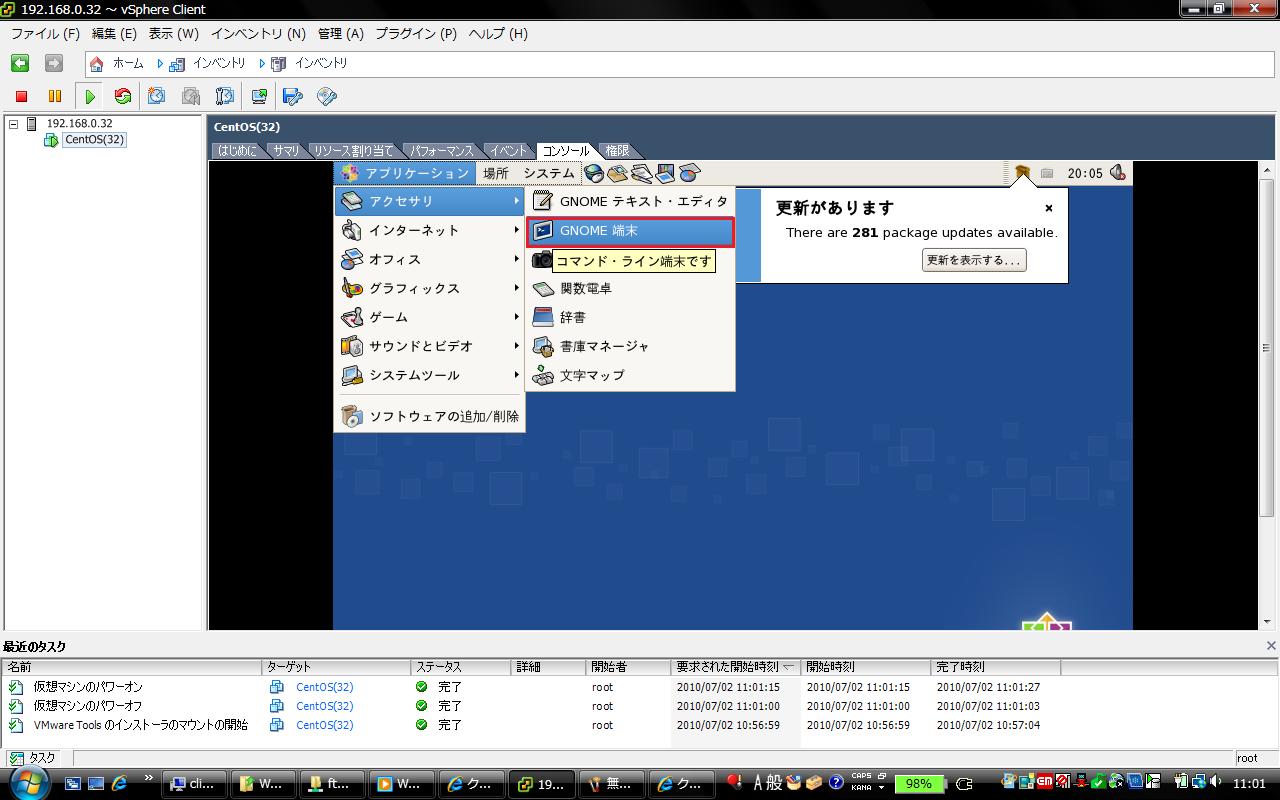The height and width of the screenshot is (800, 1280).
Task: Click the package update notifier icon in GNOME panel
Action: pos(1021,173)
